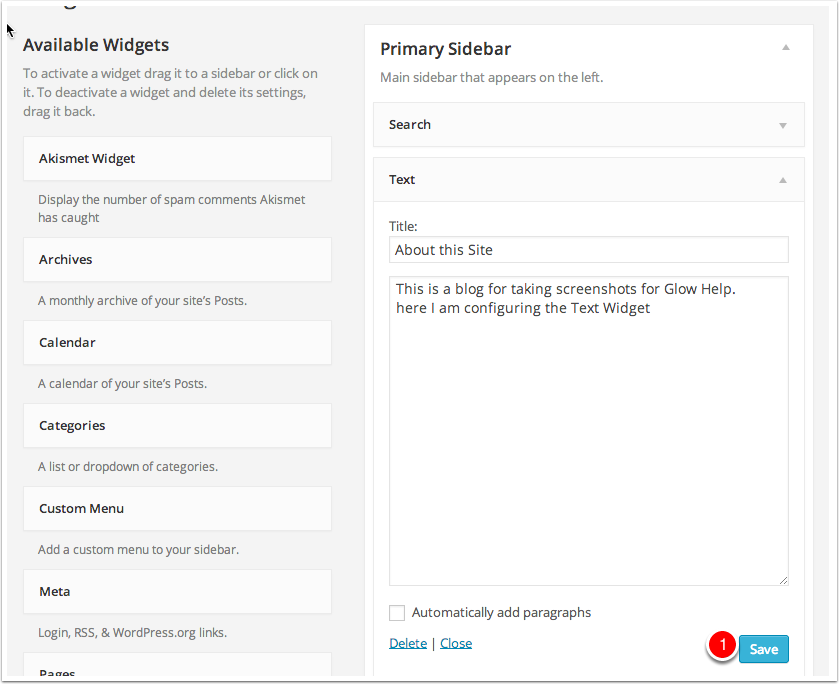Expand the Search widget arrow
The image size is (839, 684).
[x=783, y=126]
